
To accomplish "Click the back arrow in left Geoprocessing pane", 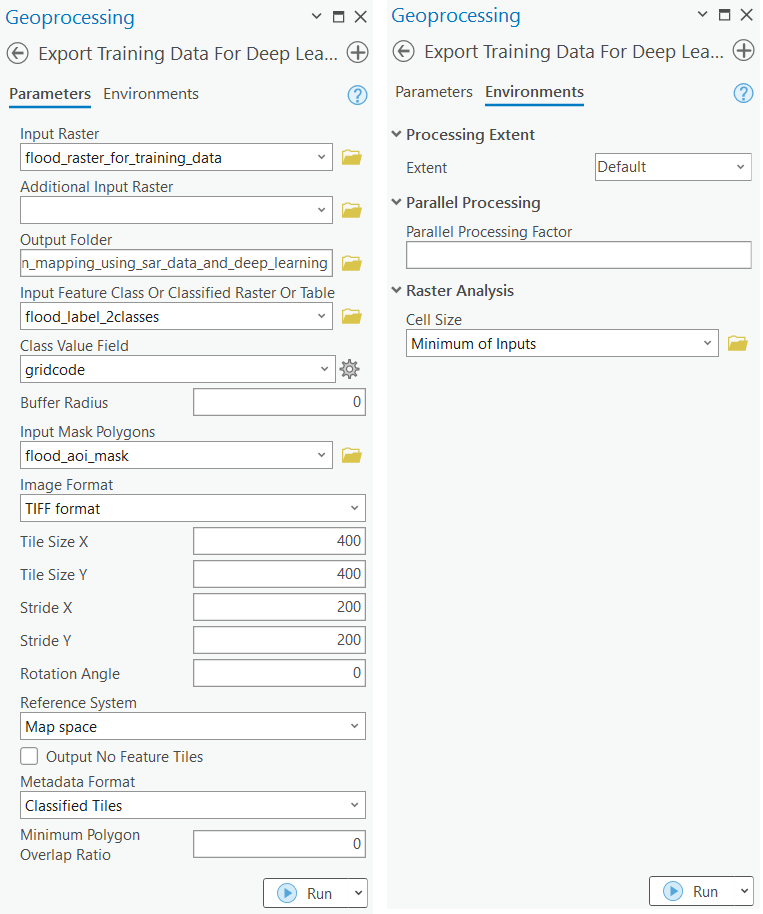I will pyautogui.click(x=17, y=53).
